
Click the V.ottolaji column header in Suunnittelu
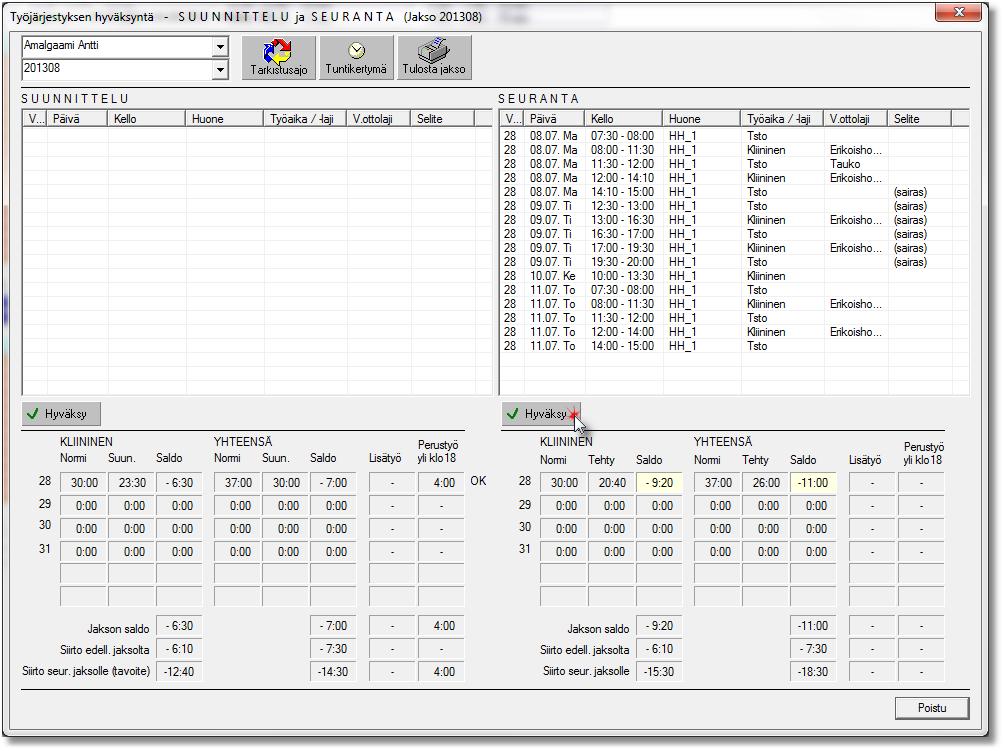click(x=379, y=118)
